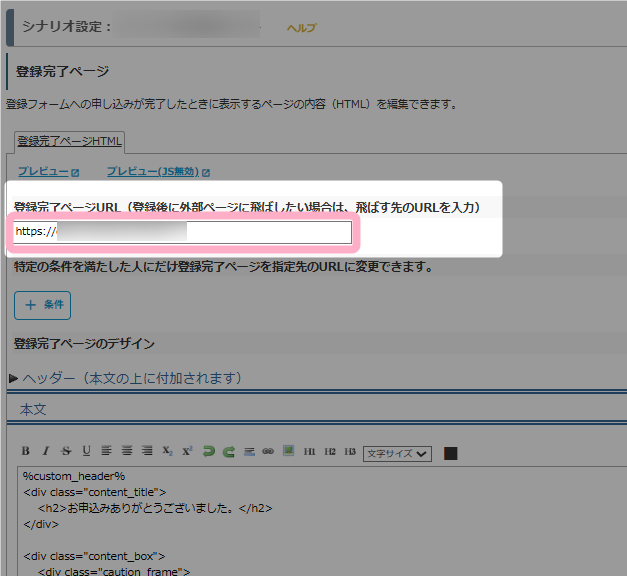The width and height of the screenshot is (627, 576).
Task: Open the 文字サイズ font size dropdown
Action: [397, 453]
